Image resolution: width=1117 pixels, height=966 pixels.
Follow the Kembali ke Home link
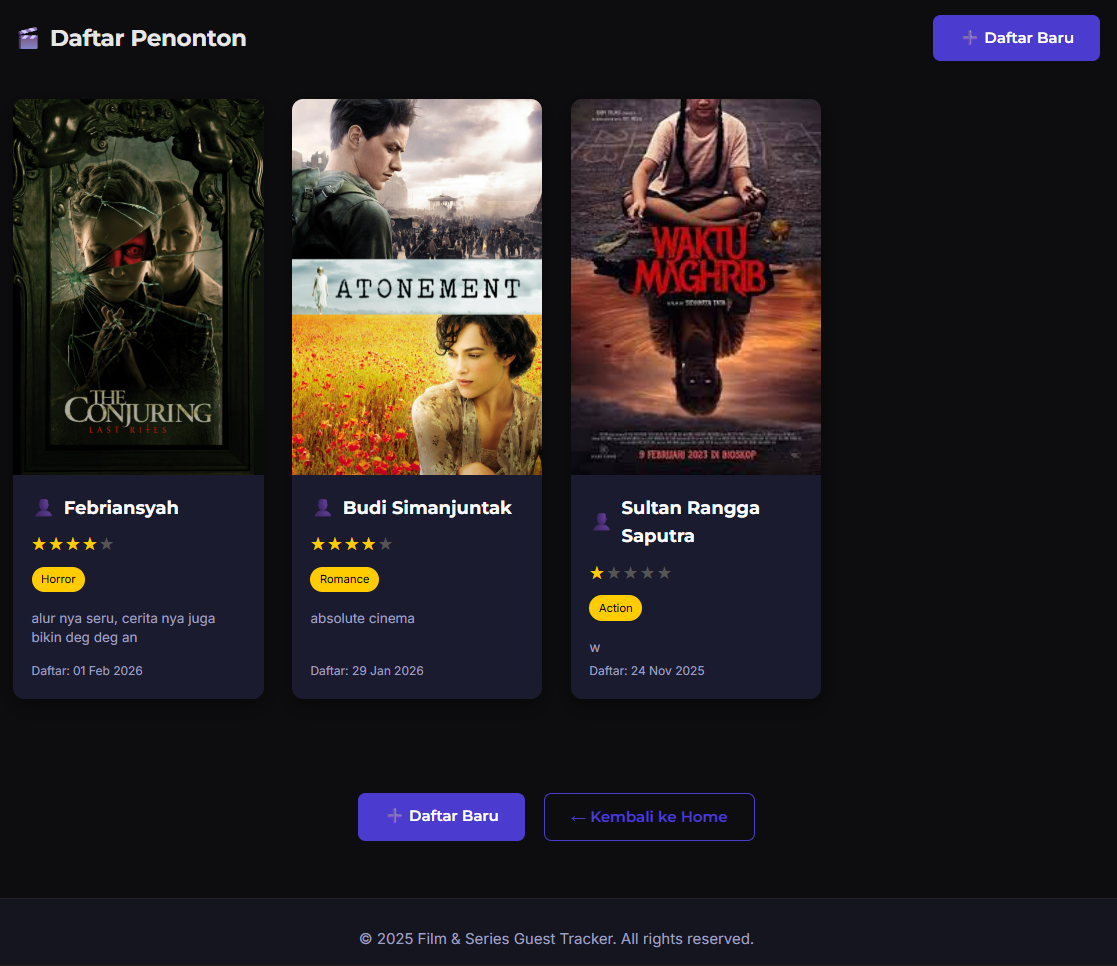(649, 817)
